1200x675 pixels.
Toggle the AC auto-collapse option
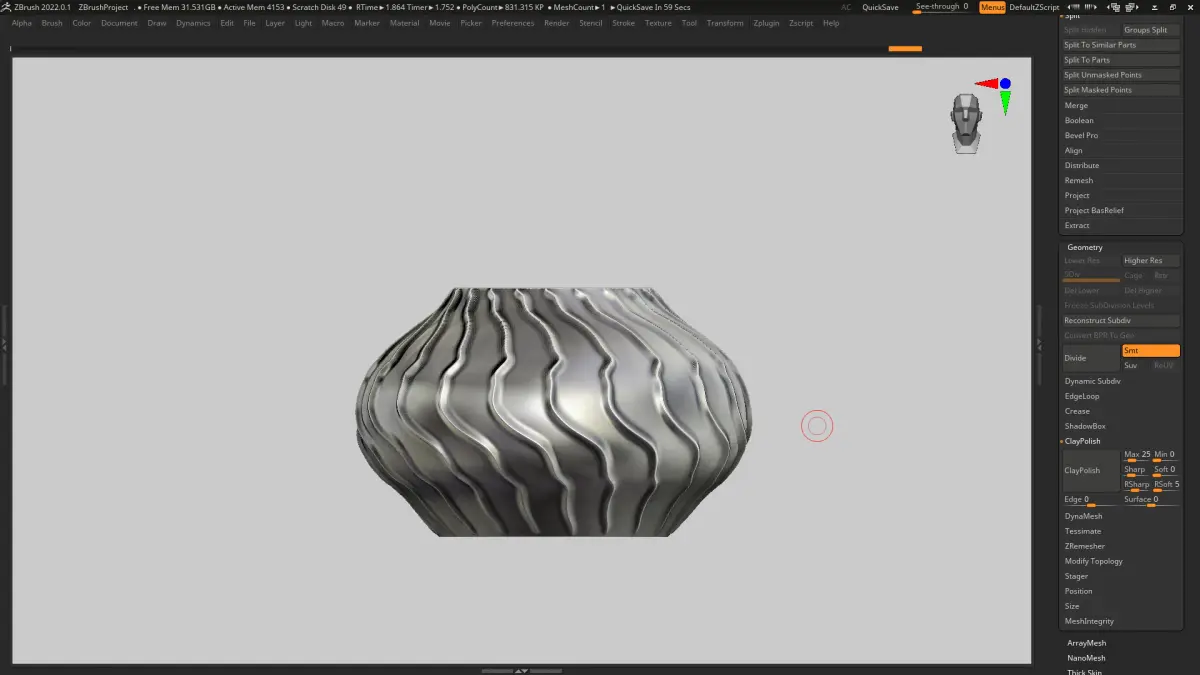(x=846, y=7)
